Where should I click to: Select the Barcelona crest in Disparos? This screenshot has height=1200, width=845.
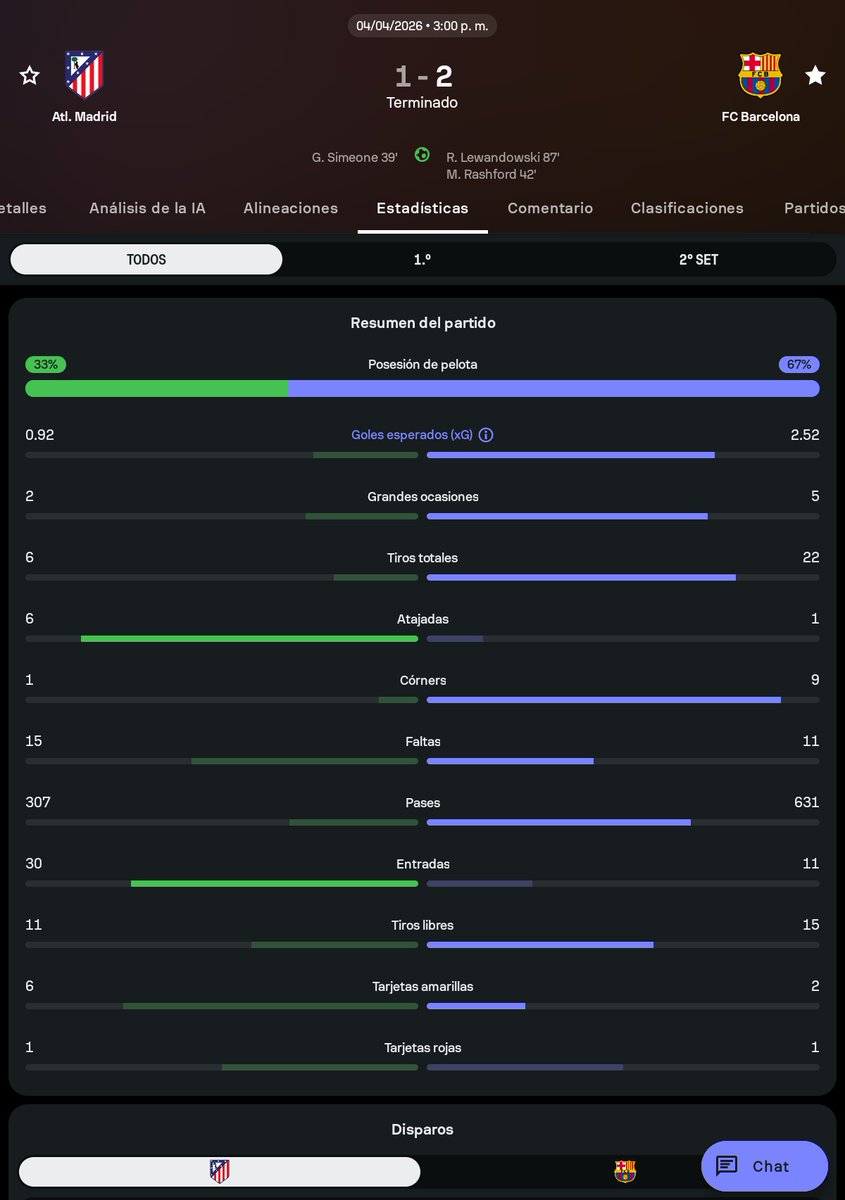point(625,1171)
